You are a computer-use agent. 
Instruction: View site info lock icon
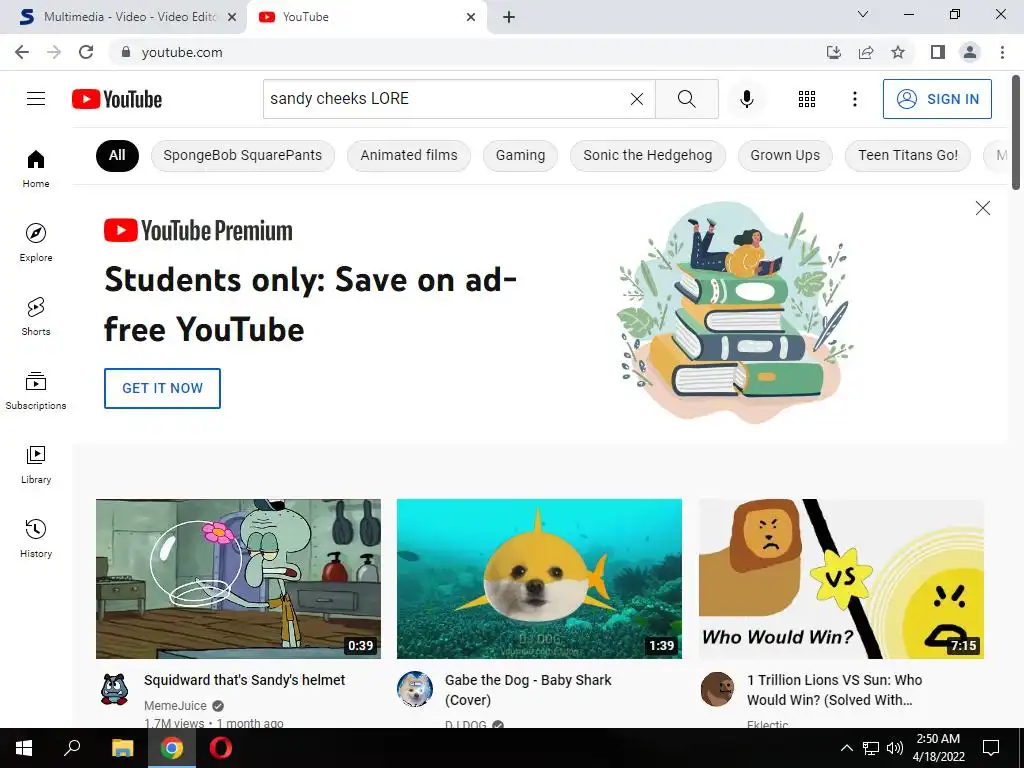(x=126, y=52)
